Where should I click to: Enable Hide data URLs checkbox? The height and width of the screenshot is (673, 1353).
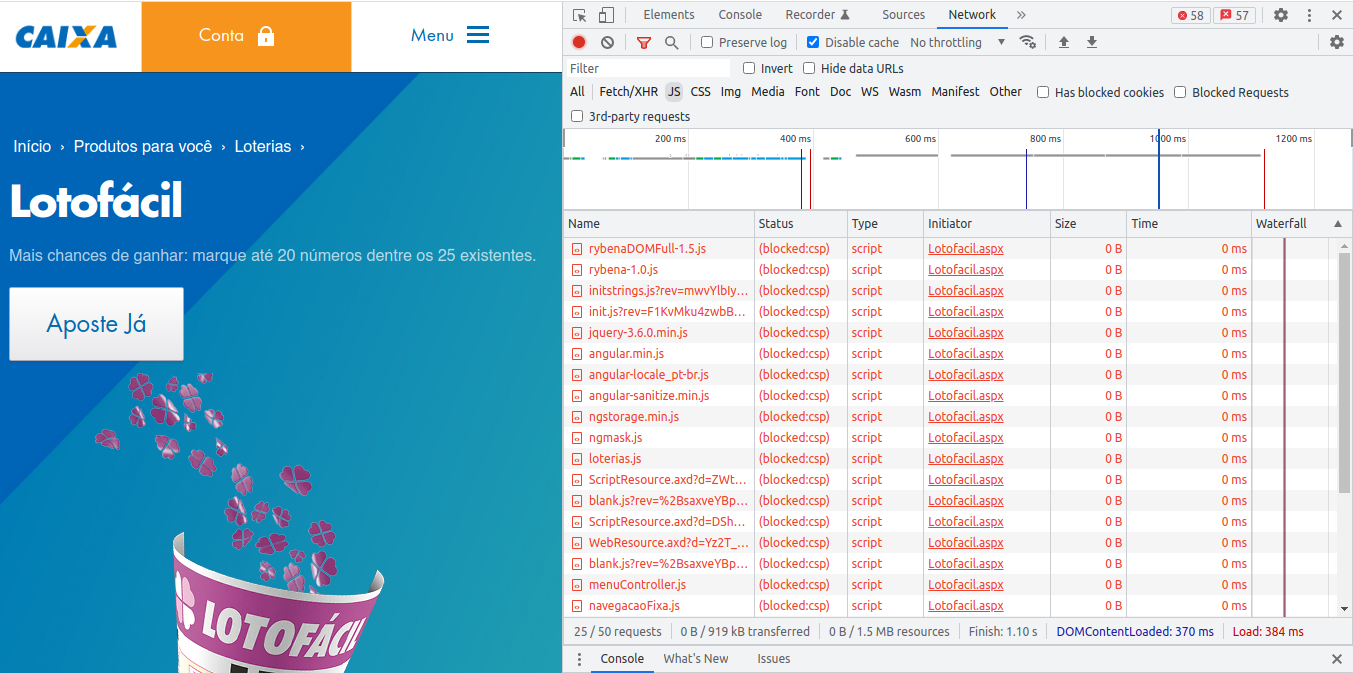click(809, 69)
